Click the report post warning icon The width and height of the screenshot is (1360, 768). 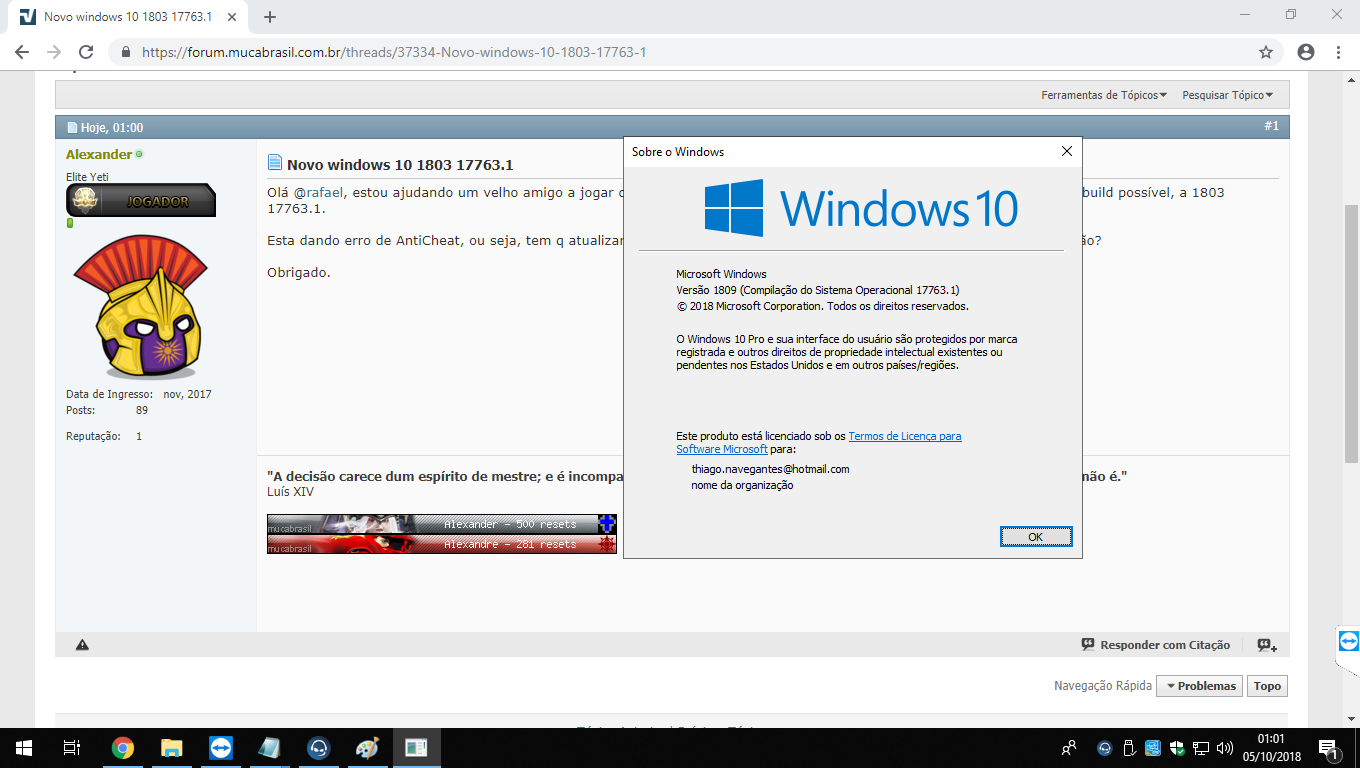82,645
